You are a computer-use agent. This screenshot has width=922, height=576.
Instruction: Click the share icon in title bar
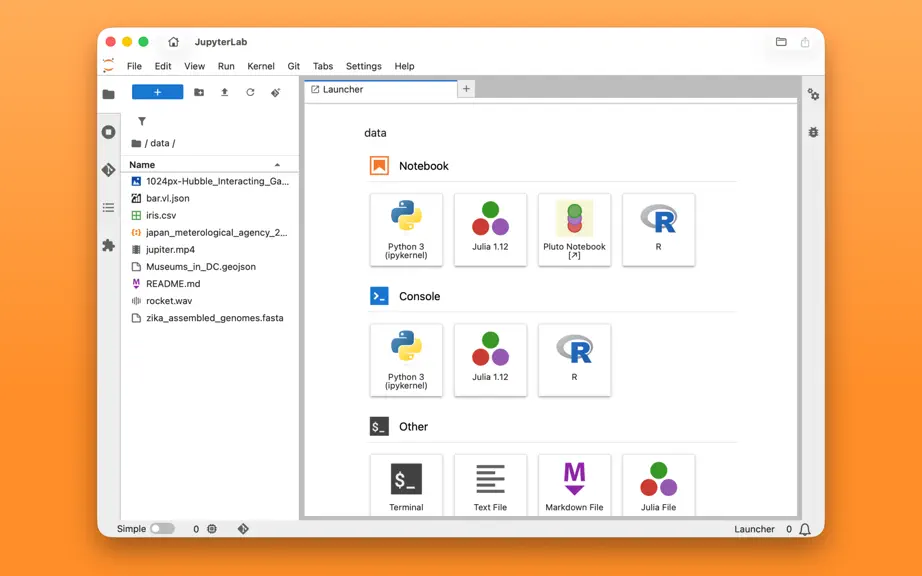[805, 42]
